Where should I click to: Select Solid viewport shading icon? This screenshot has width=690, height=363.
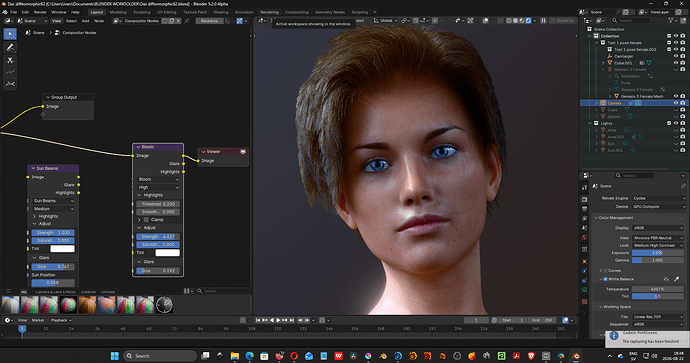point(515,21)
